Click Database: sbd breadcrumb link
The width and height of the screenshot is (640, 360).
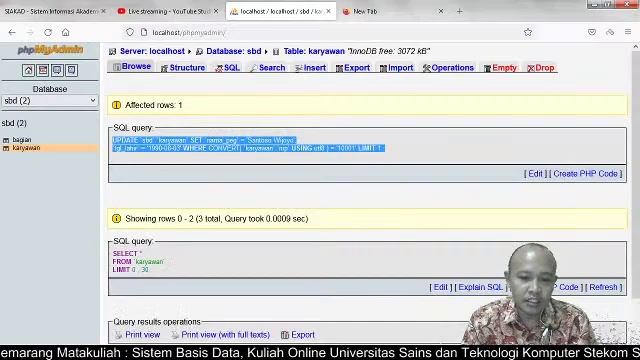[233, 51]
